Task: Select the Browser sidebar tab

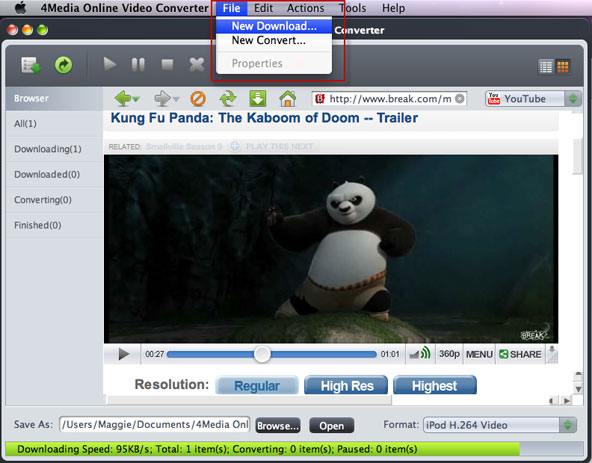Action: 54,99
